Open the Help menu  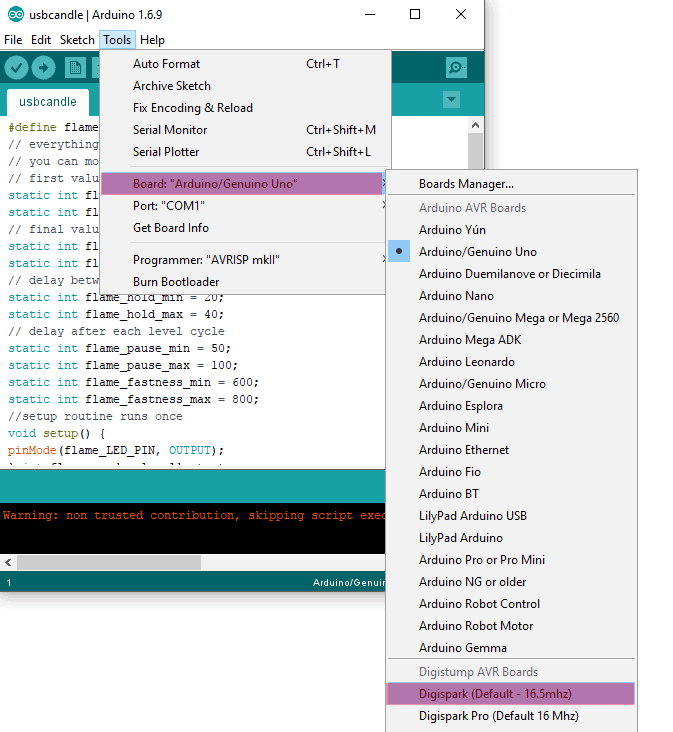point(152,40)
